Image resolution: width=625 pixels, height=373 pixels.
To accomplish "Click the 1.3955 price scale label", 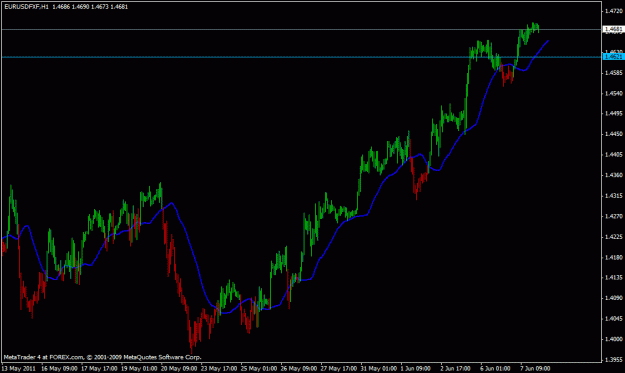I will pyautogui.click(x=614, y=360).
